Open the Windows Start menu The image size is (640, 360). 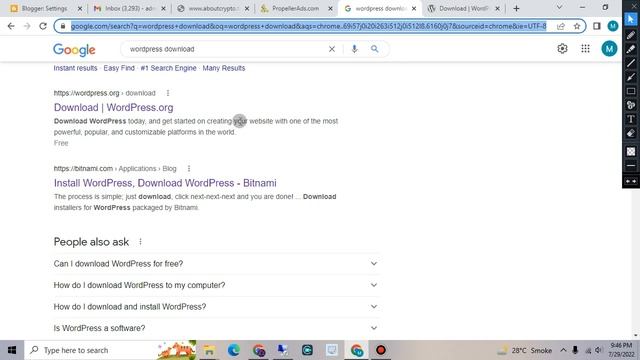[x=12, y=350]
